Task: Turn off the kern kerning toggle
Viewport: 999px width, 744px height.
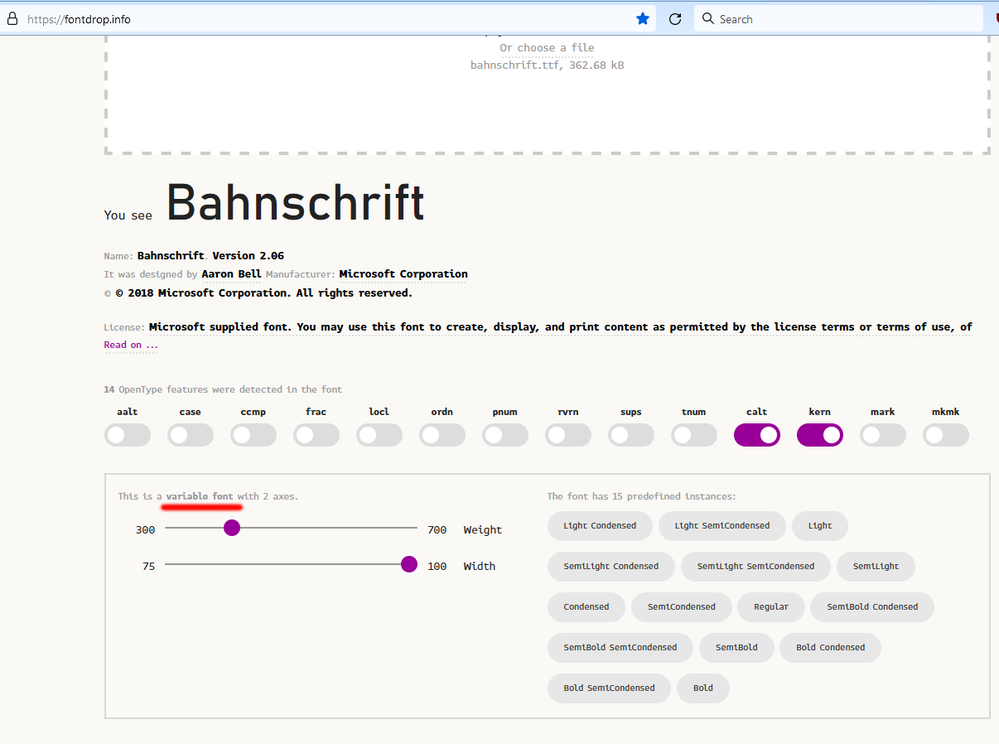Action: [820, 435]
